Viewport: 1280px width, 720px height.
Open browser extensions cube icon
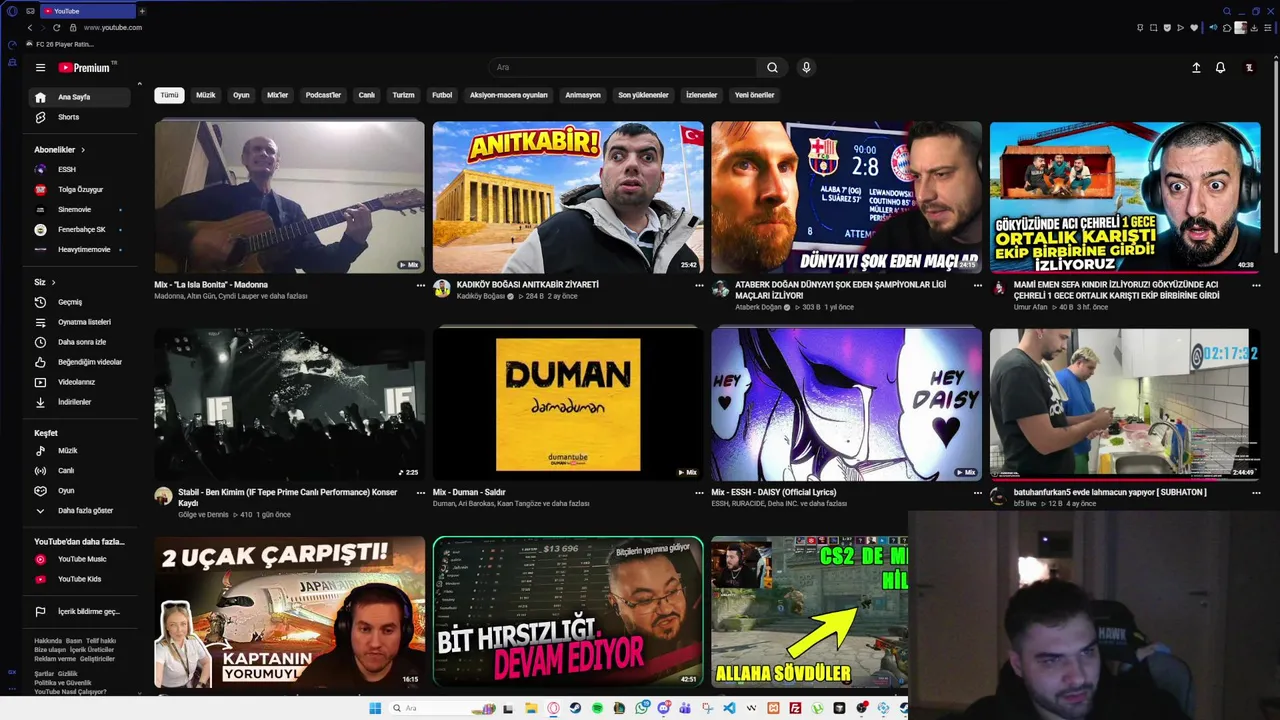click(1227, 28)
